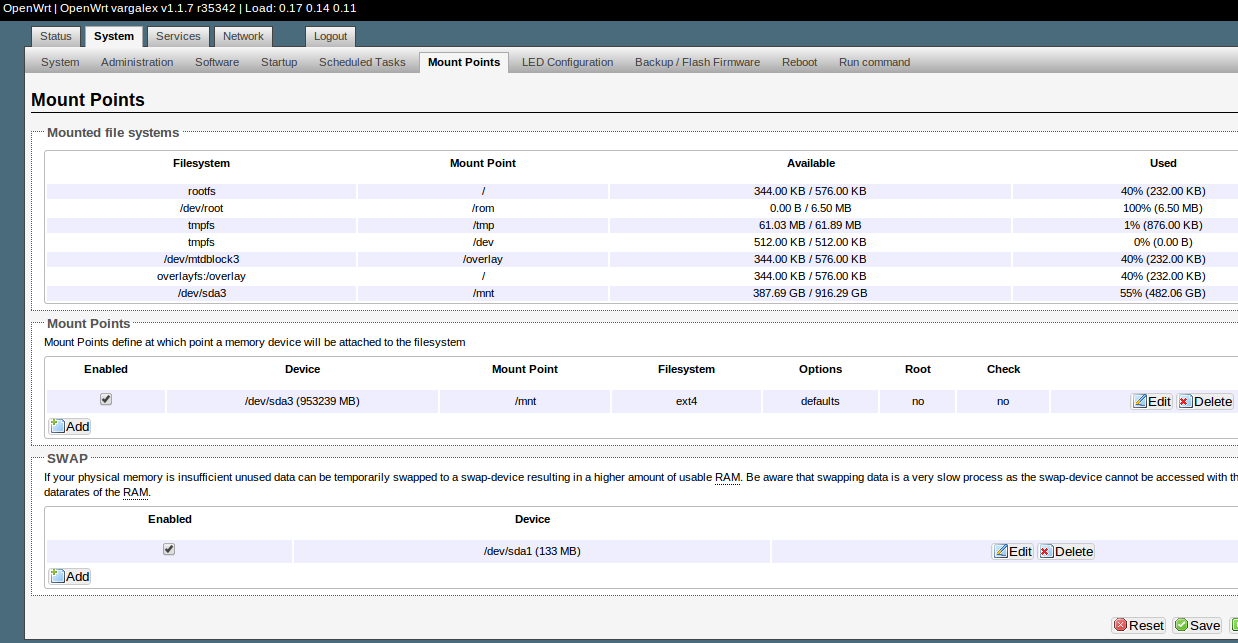Click the /dev/root filesystem row

[x=640, y=208]
